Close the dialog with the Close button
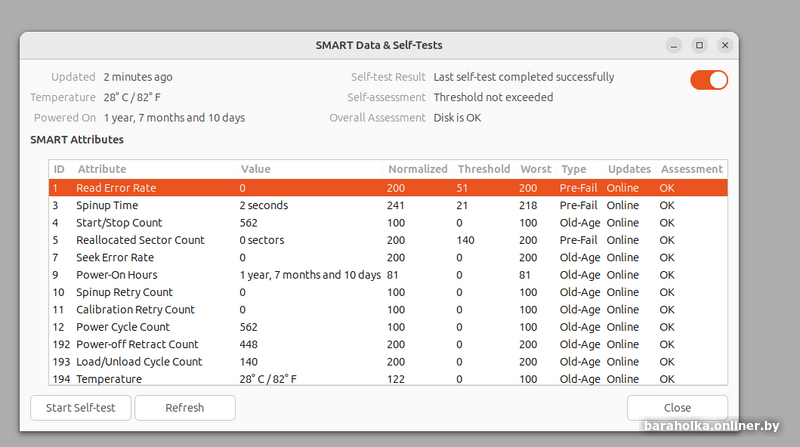The height and width of the screenshot is (447, 800). [x=677, y=408]
